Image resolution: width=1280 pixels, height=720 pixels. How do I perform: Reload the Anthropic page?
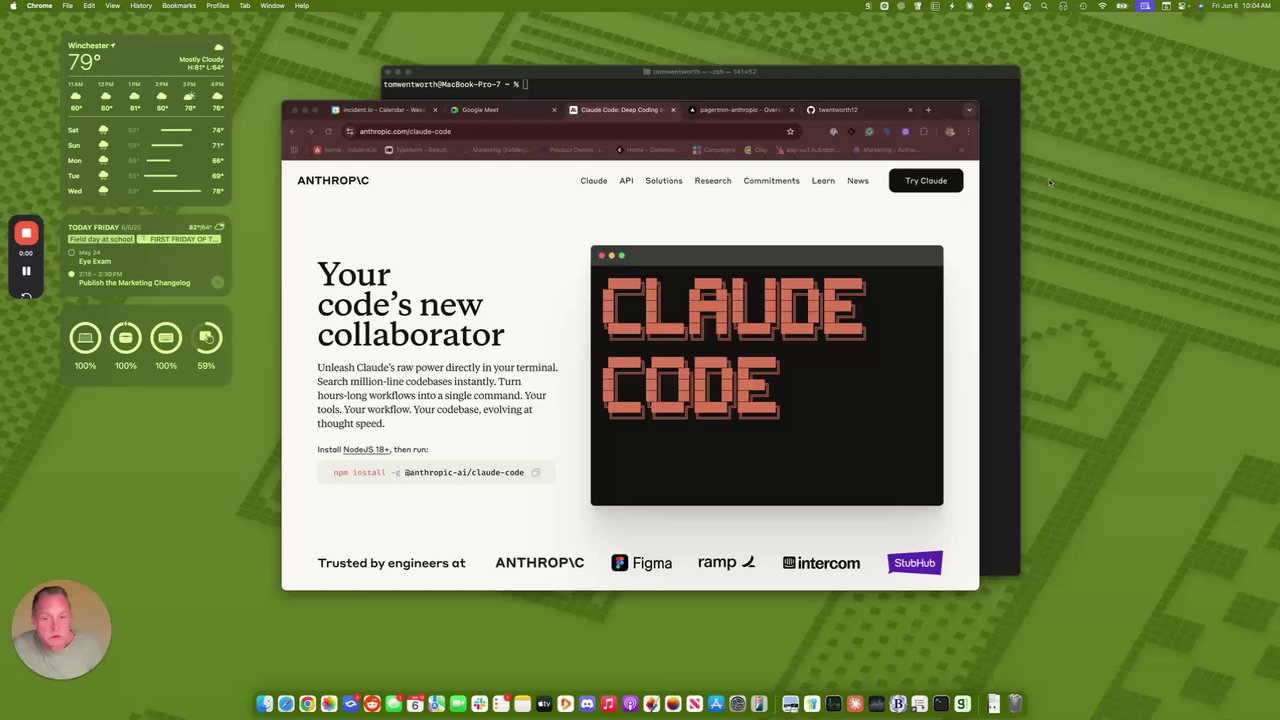(328, 131)
